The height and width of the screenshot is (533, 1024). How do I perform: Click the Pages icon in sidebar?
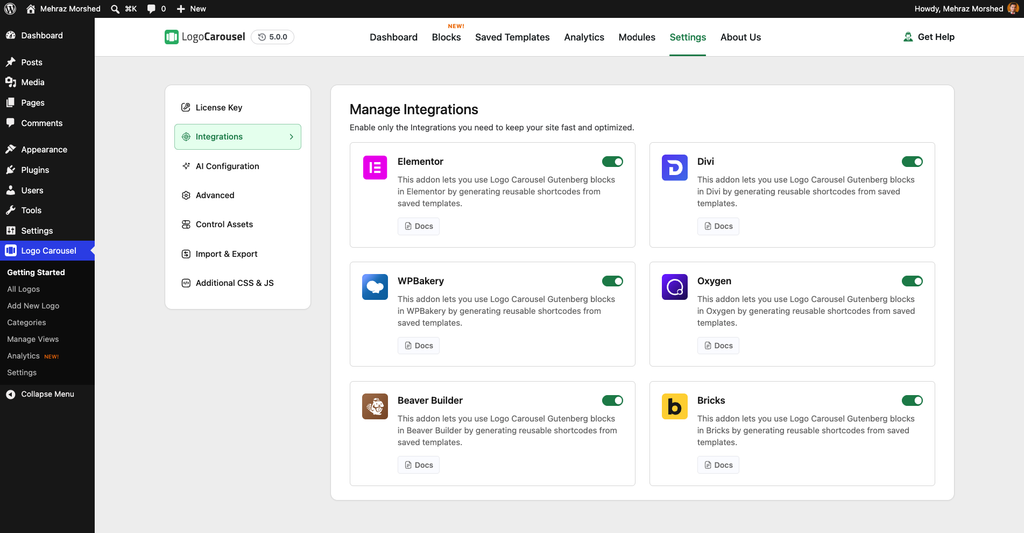tap(10, 103)
